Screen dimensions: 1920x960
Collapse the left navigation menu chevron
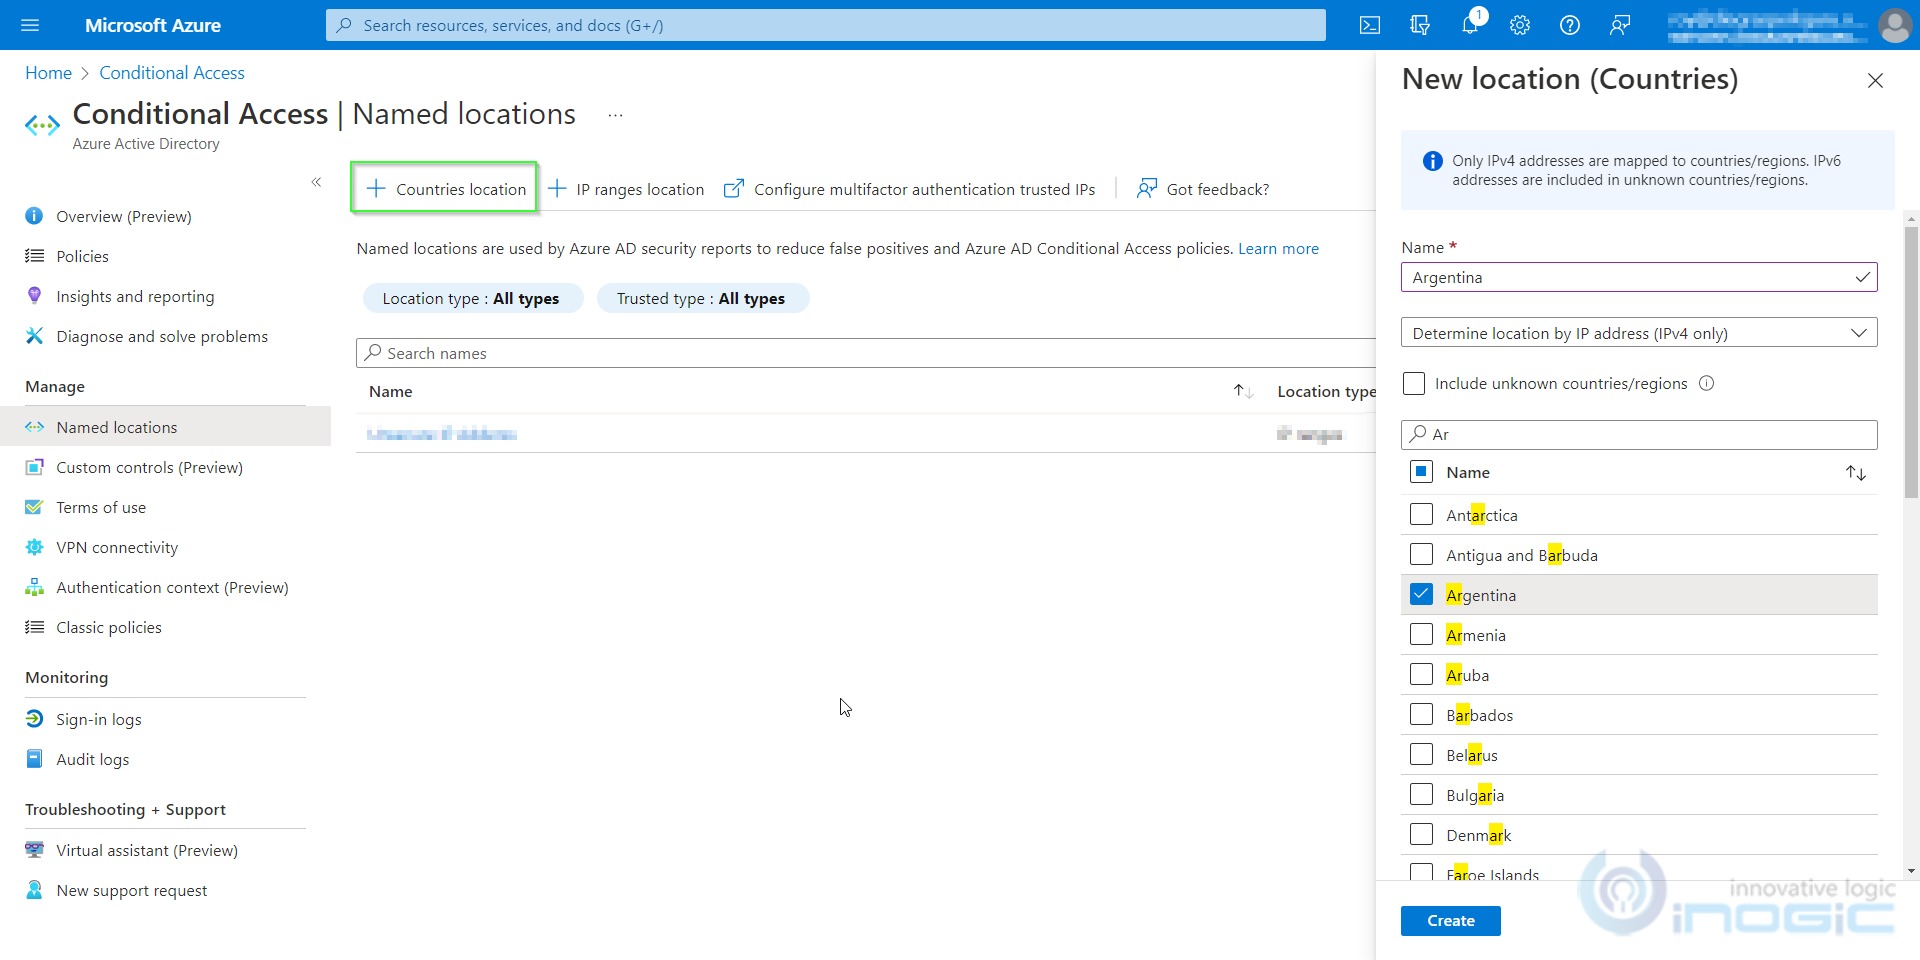[316, 182]
